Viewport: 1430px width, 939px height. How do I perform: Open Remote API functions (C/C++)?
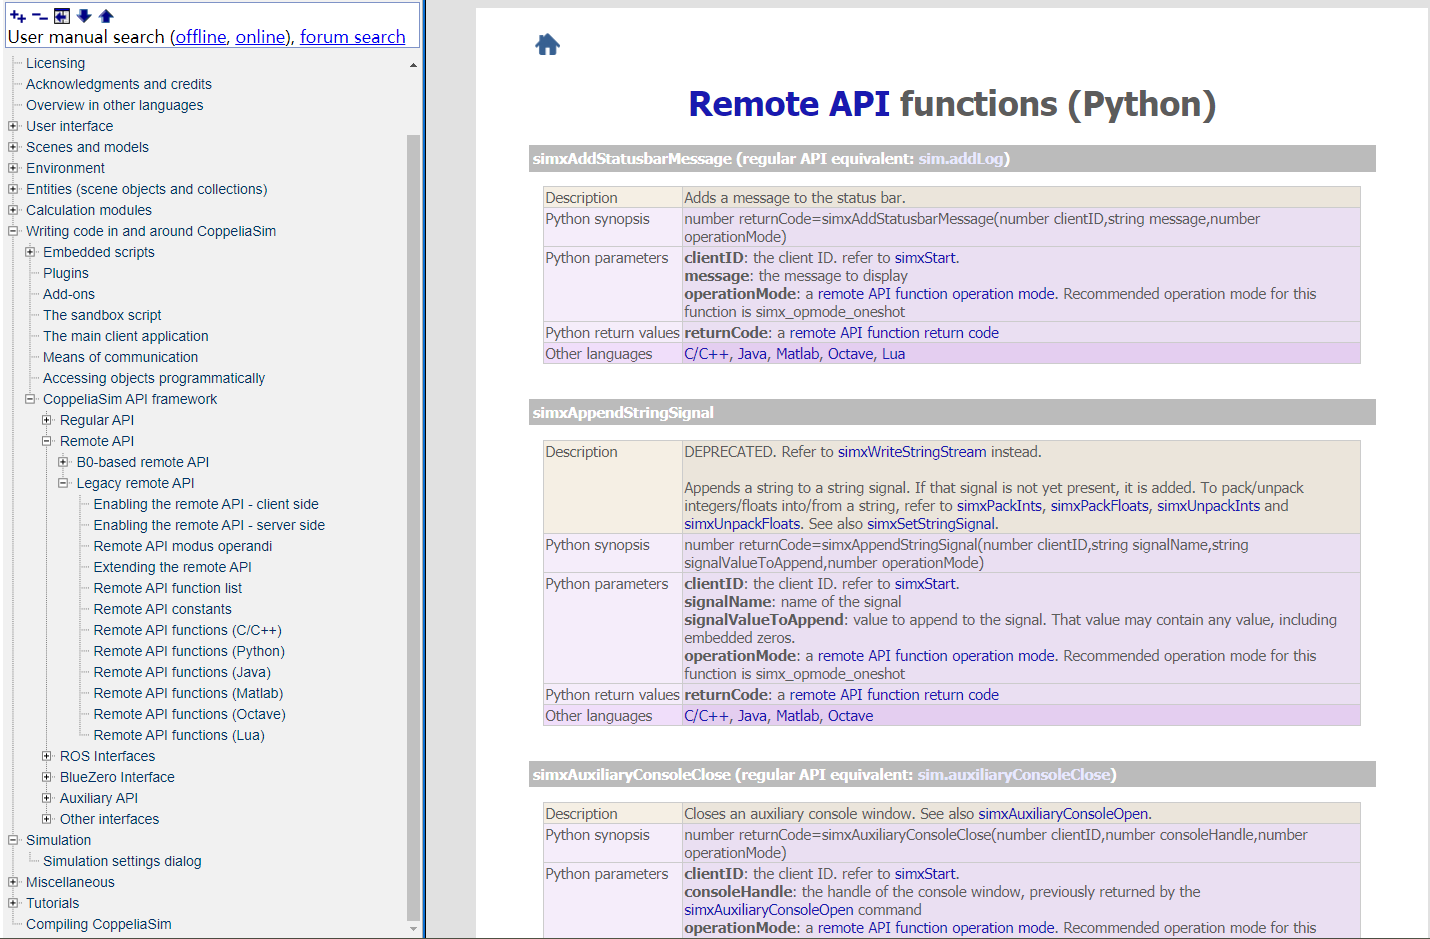[x=188, y=630]
